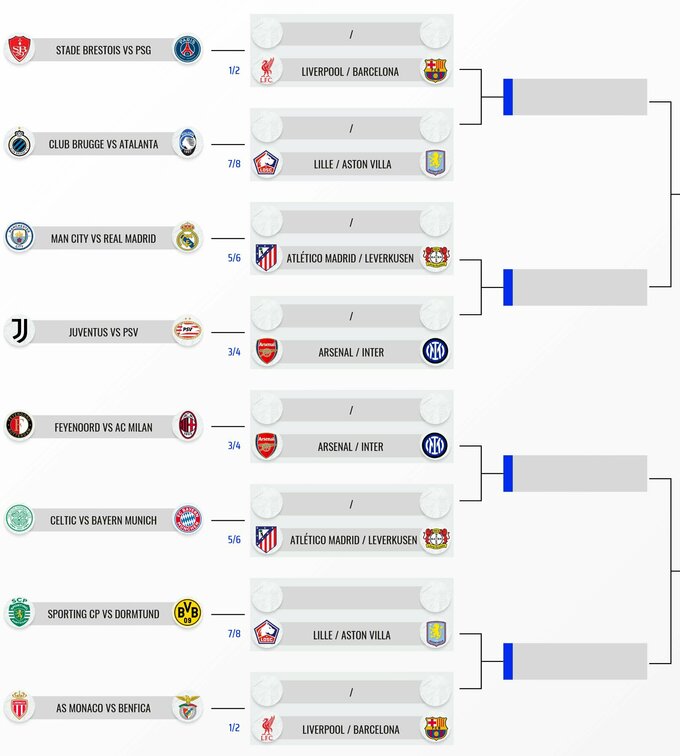Open the Man City vs Real Madrid matchup
Screen dimensions: 680x756
pos(103,239)
